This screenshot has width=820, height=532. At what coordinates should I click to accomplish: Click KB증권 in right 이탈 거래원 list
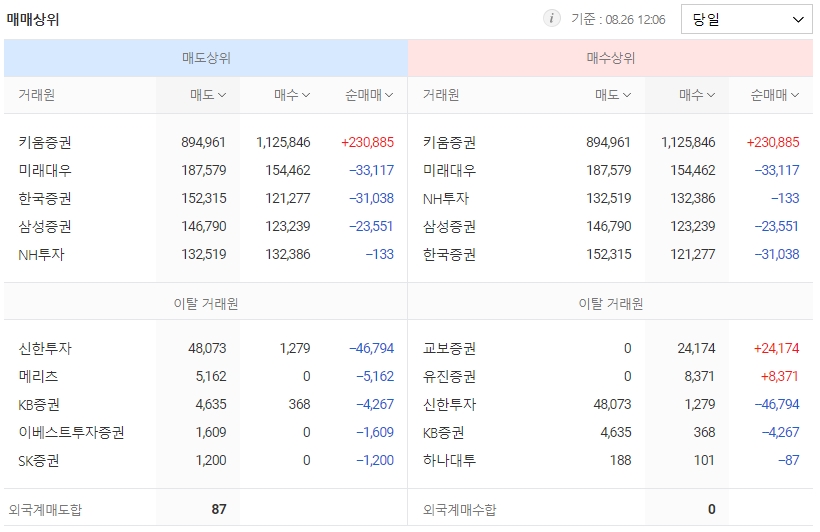pos(443,433)
